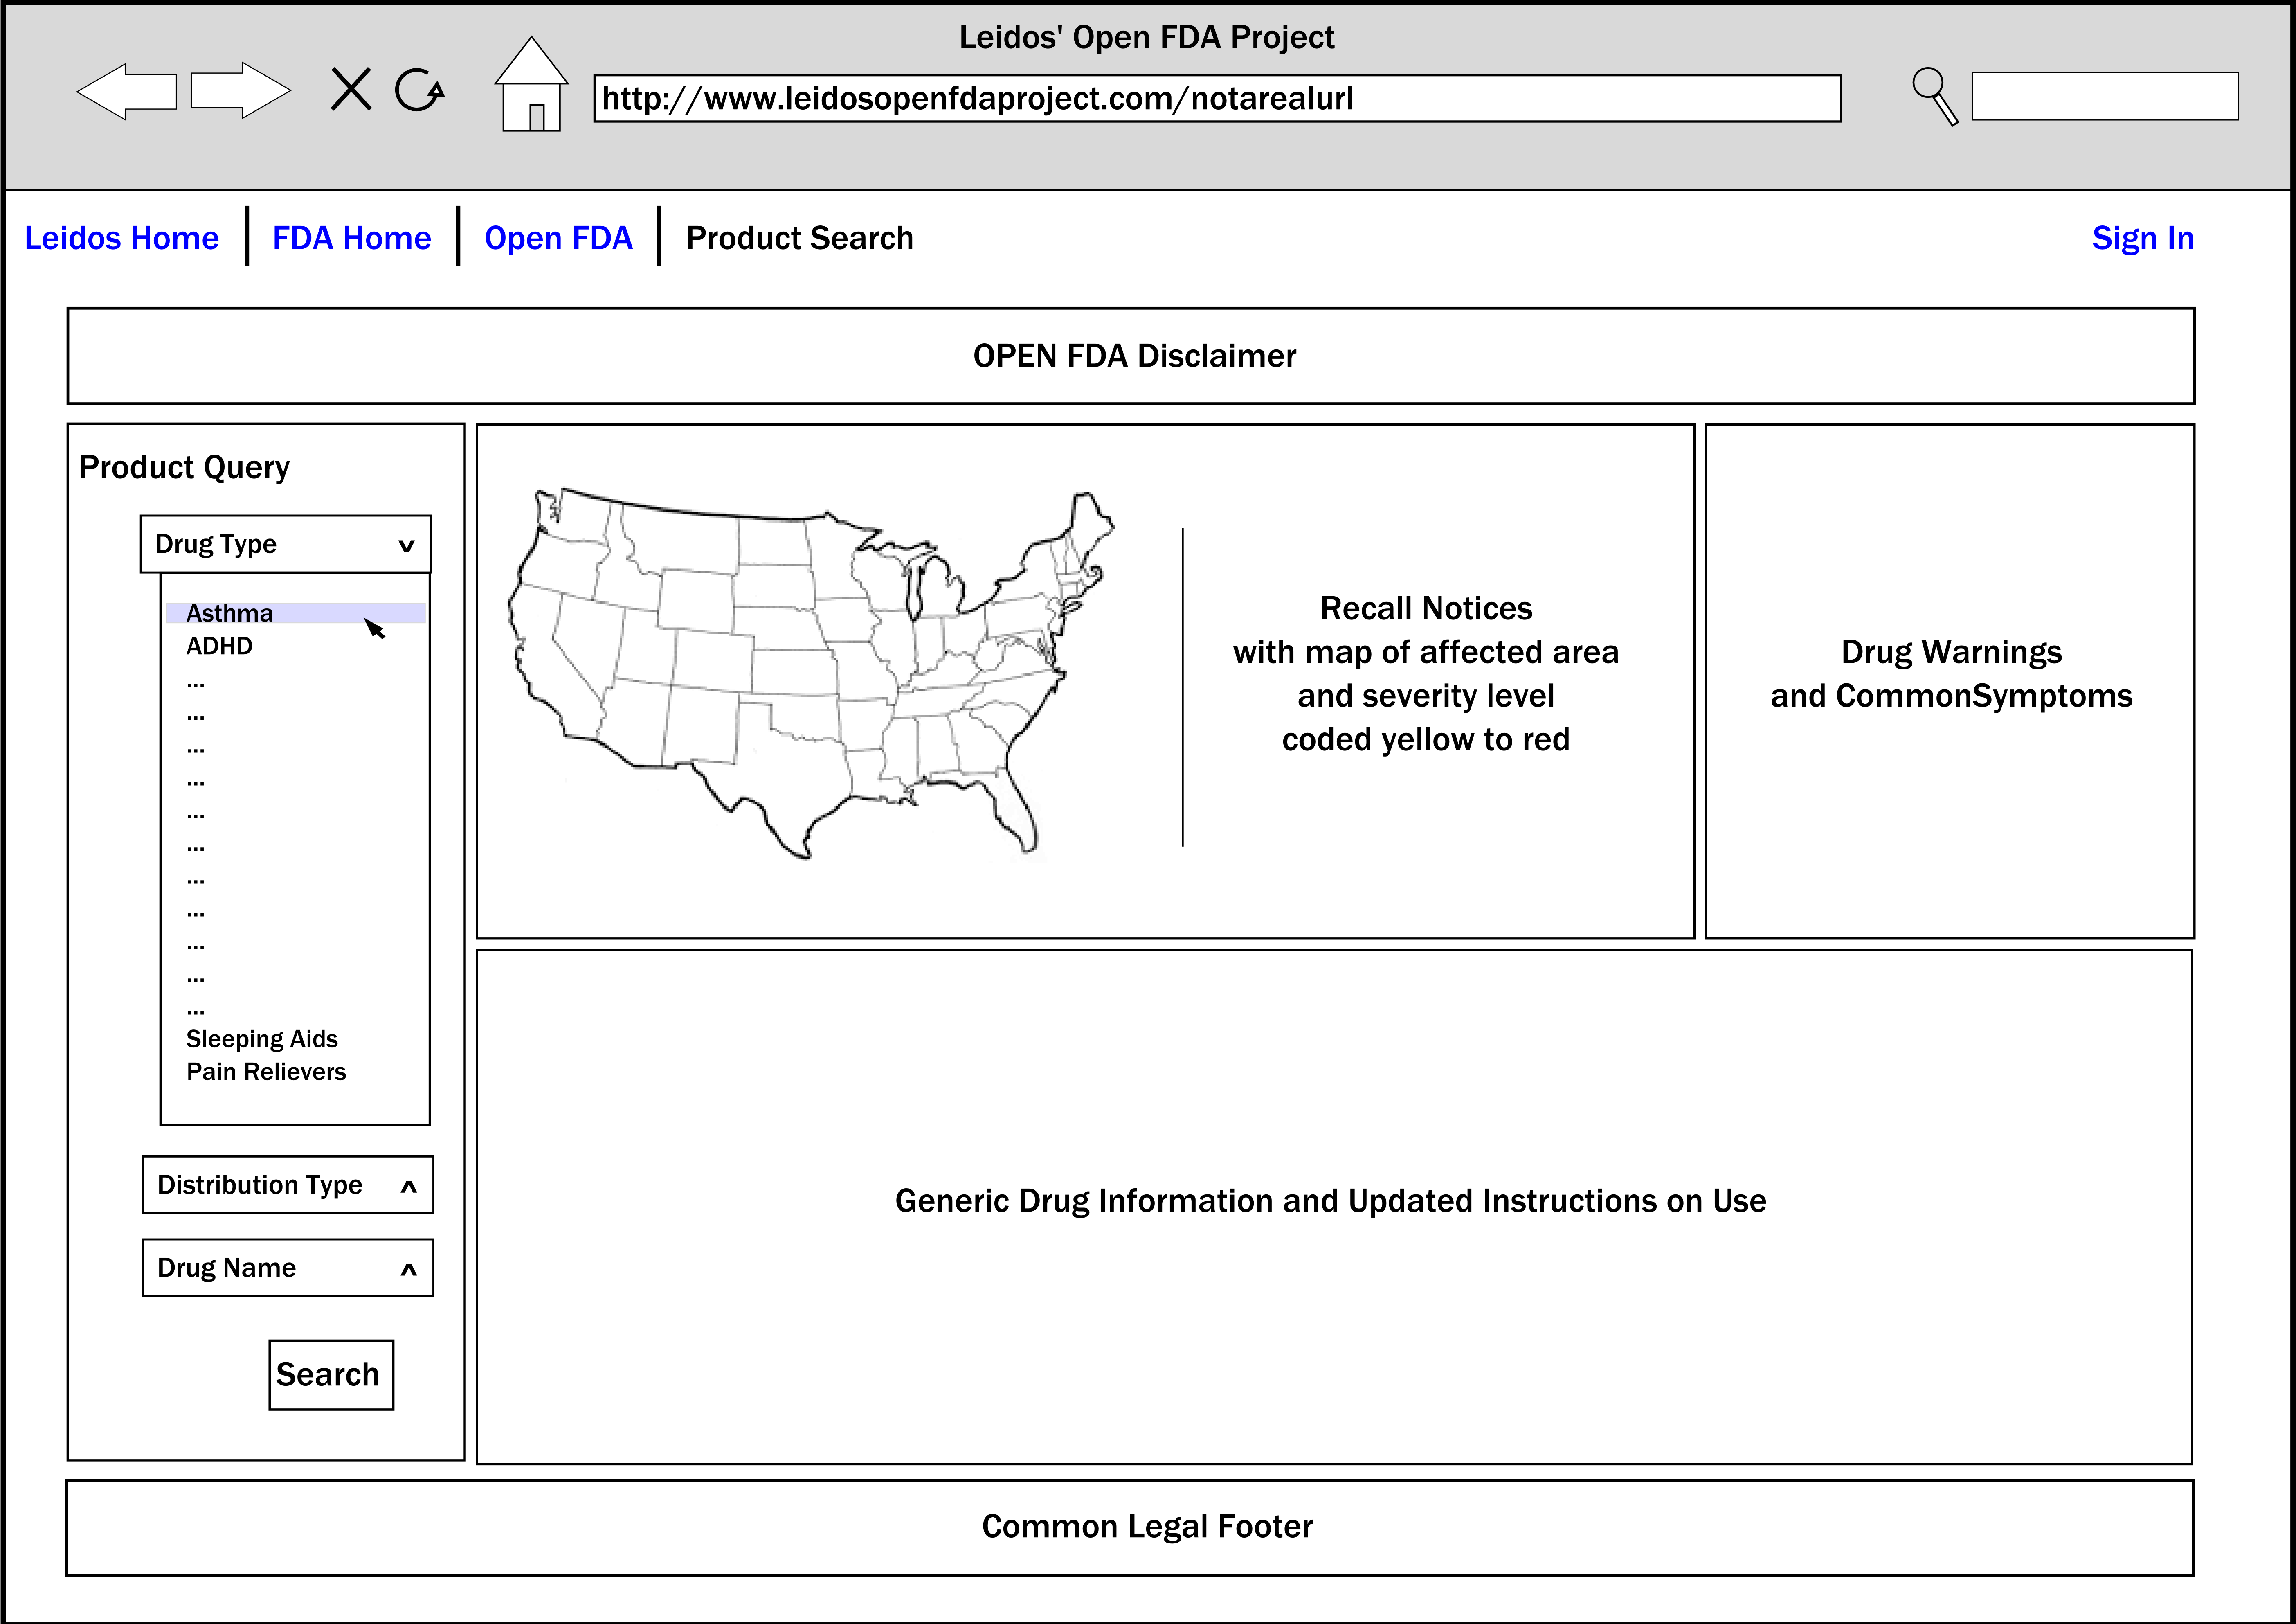Click the URL address bar
The height and width of the screenshot is (1624, 2296).
tap(1216, 98)
